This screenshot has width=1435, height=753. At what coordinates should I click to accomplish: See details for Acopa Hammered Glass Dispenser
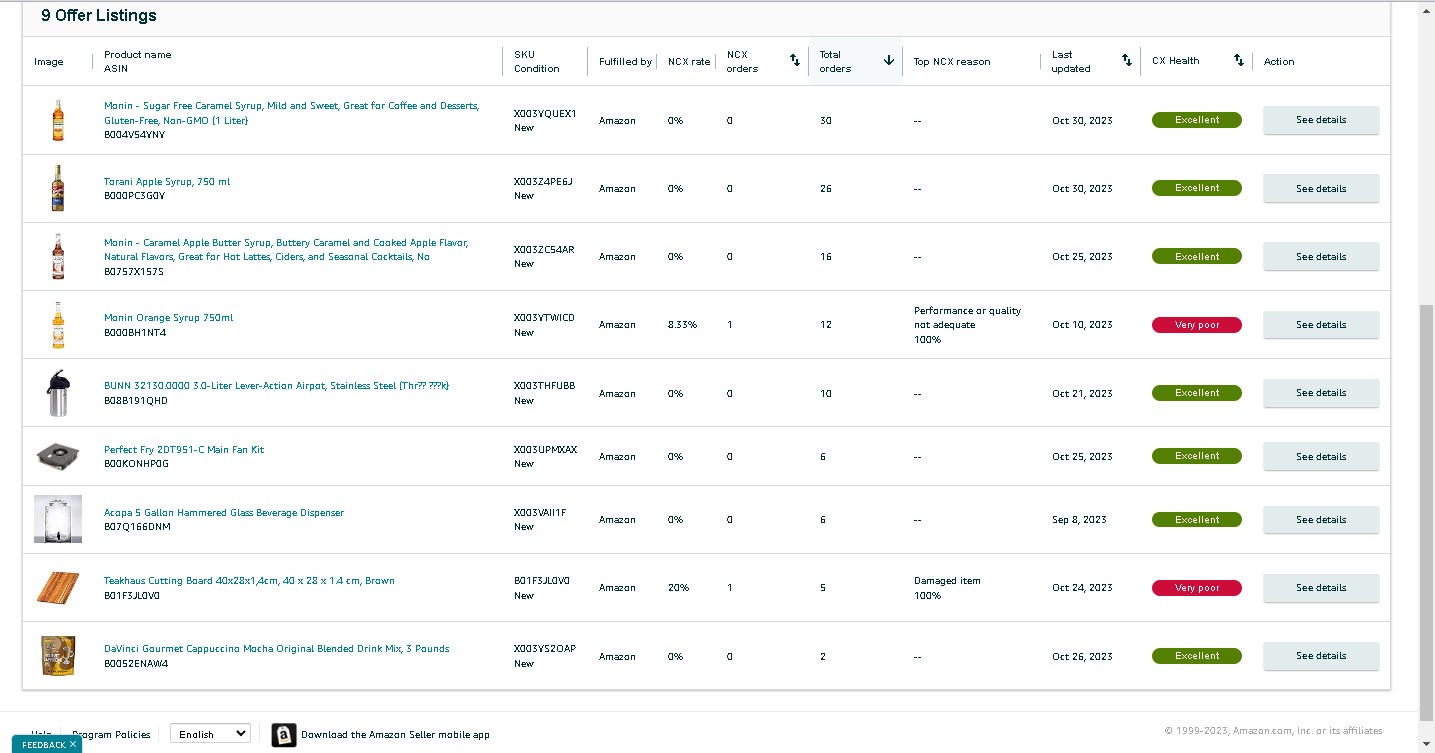point(1321,520)
